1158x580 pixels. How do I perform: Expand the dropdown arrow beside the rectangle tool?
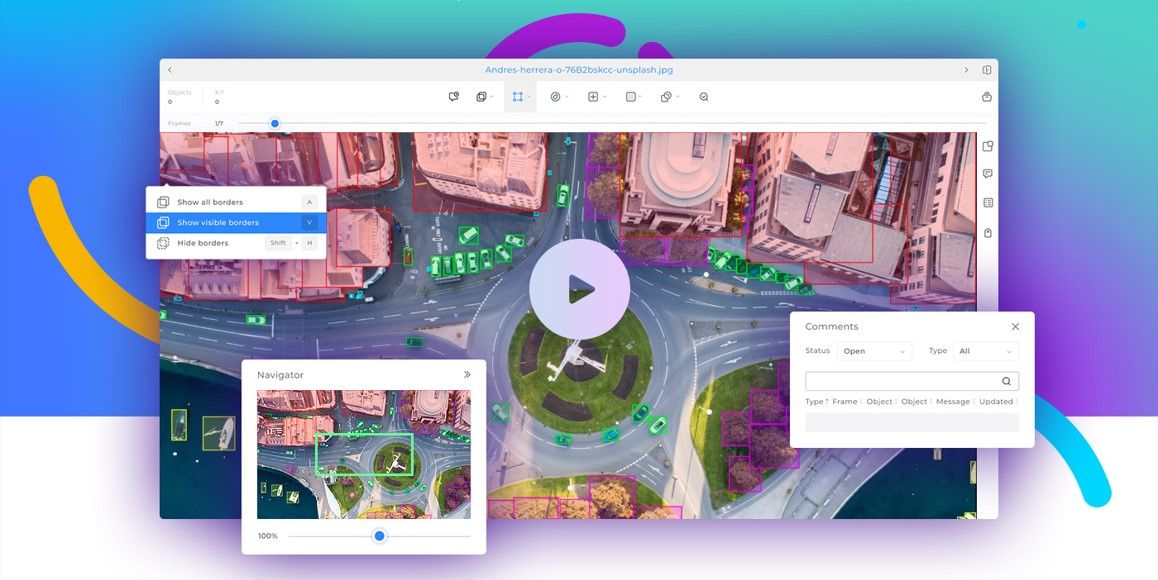tap(531, 96)
